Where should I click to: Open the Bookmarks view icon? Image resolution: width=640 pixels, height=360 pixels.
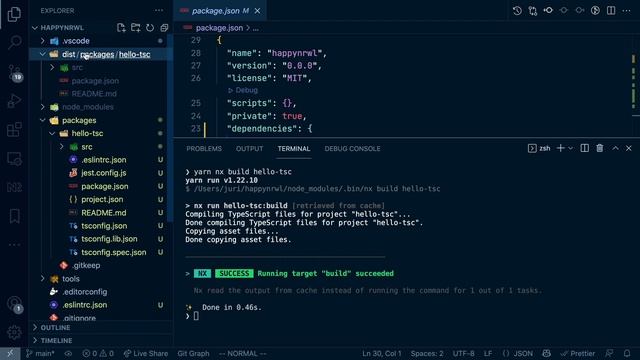point(14,216)
